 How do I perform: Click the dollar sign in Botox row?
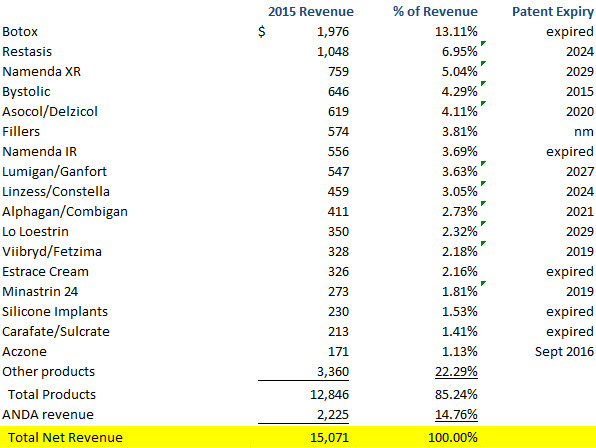click(262, 32)
